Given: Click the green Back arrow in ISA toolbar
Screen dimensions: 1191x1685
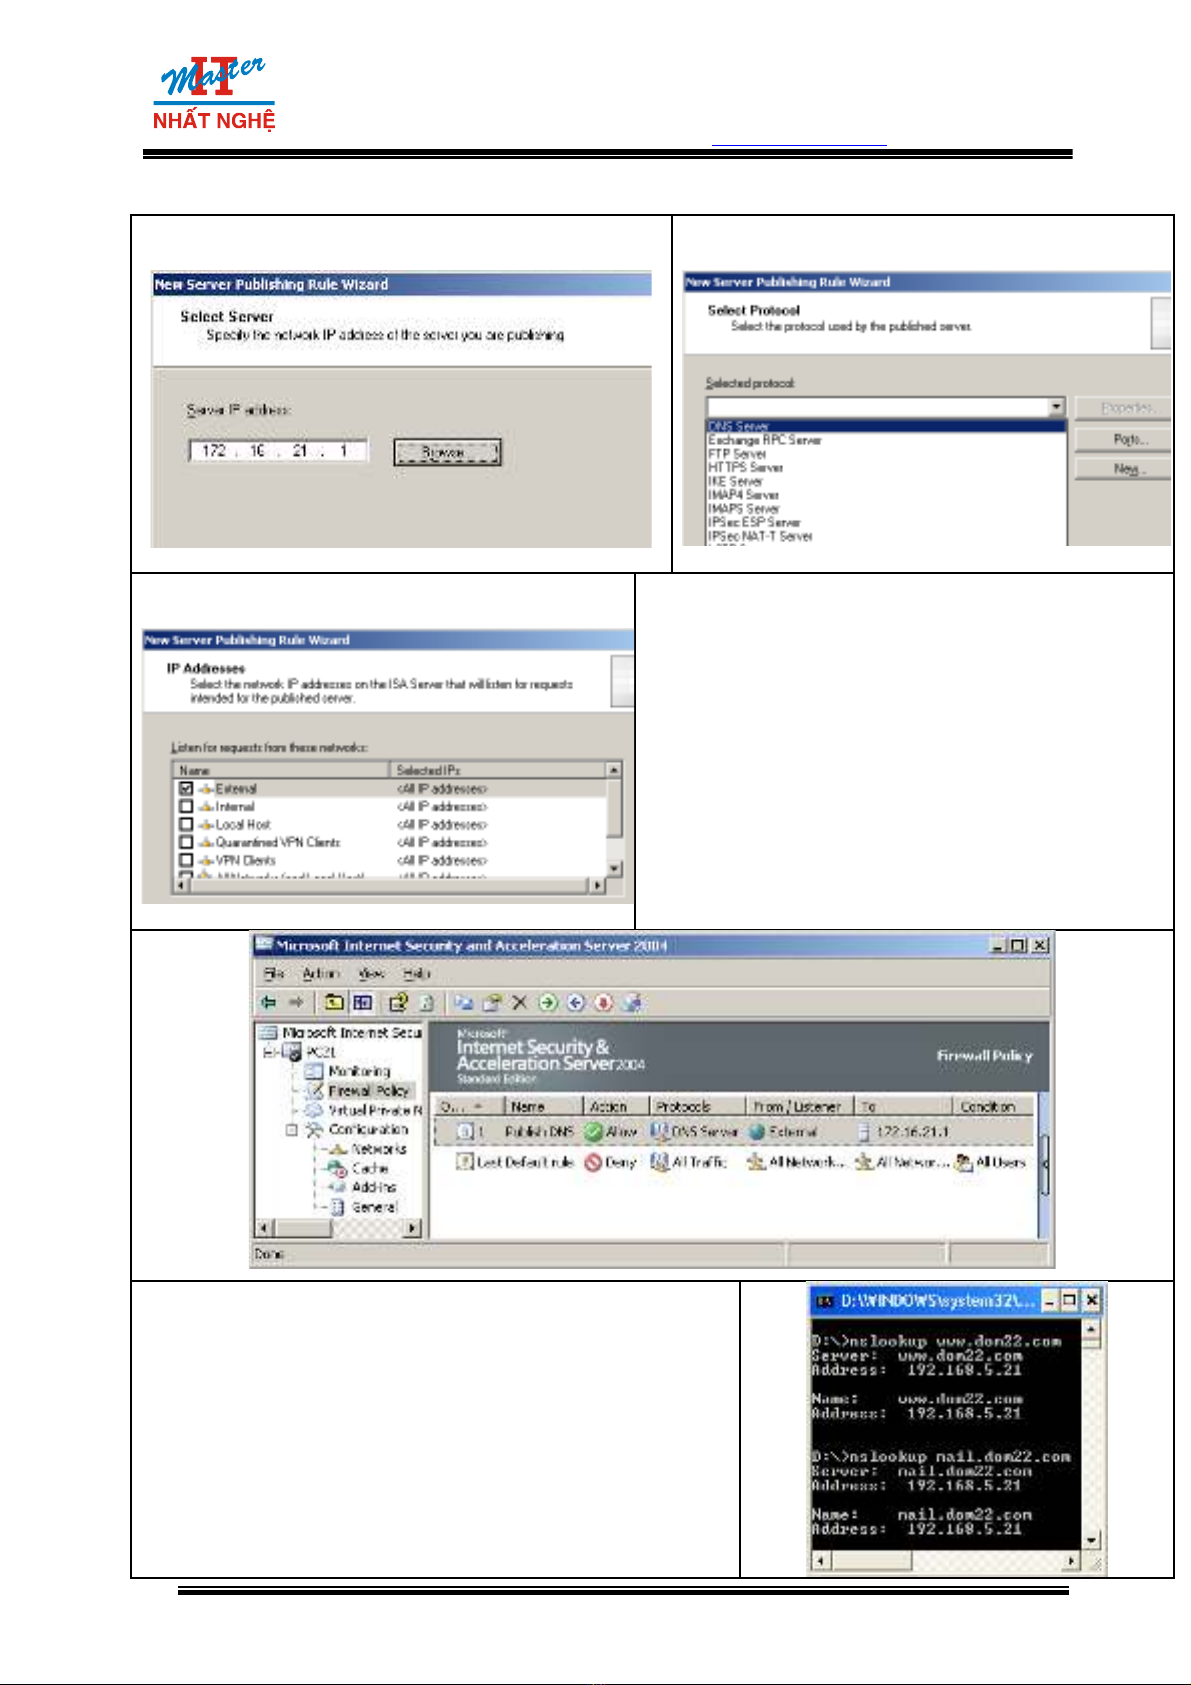Looking at the screenshot, I should (269, 1002).
